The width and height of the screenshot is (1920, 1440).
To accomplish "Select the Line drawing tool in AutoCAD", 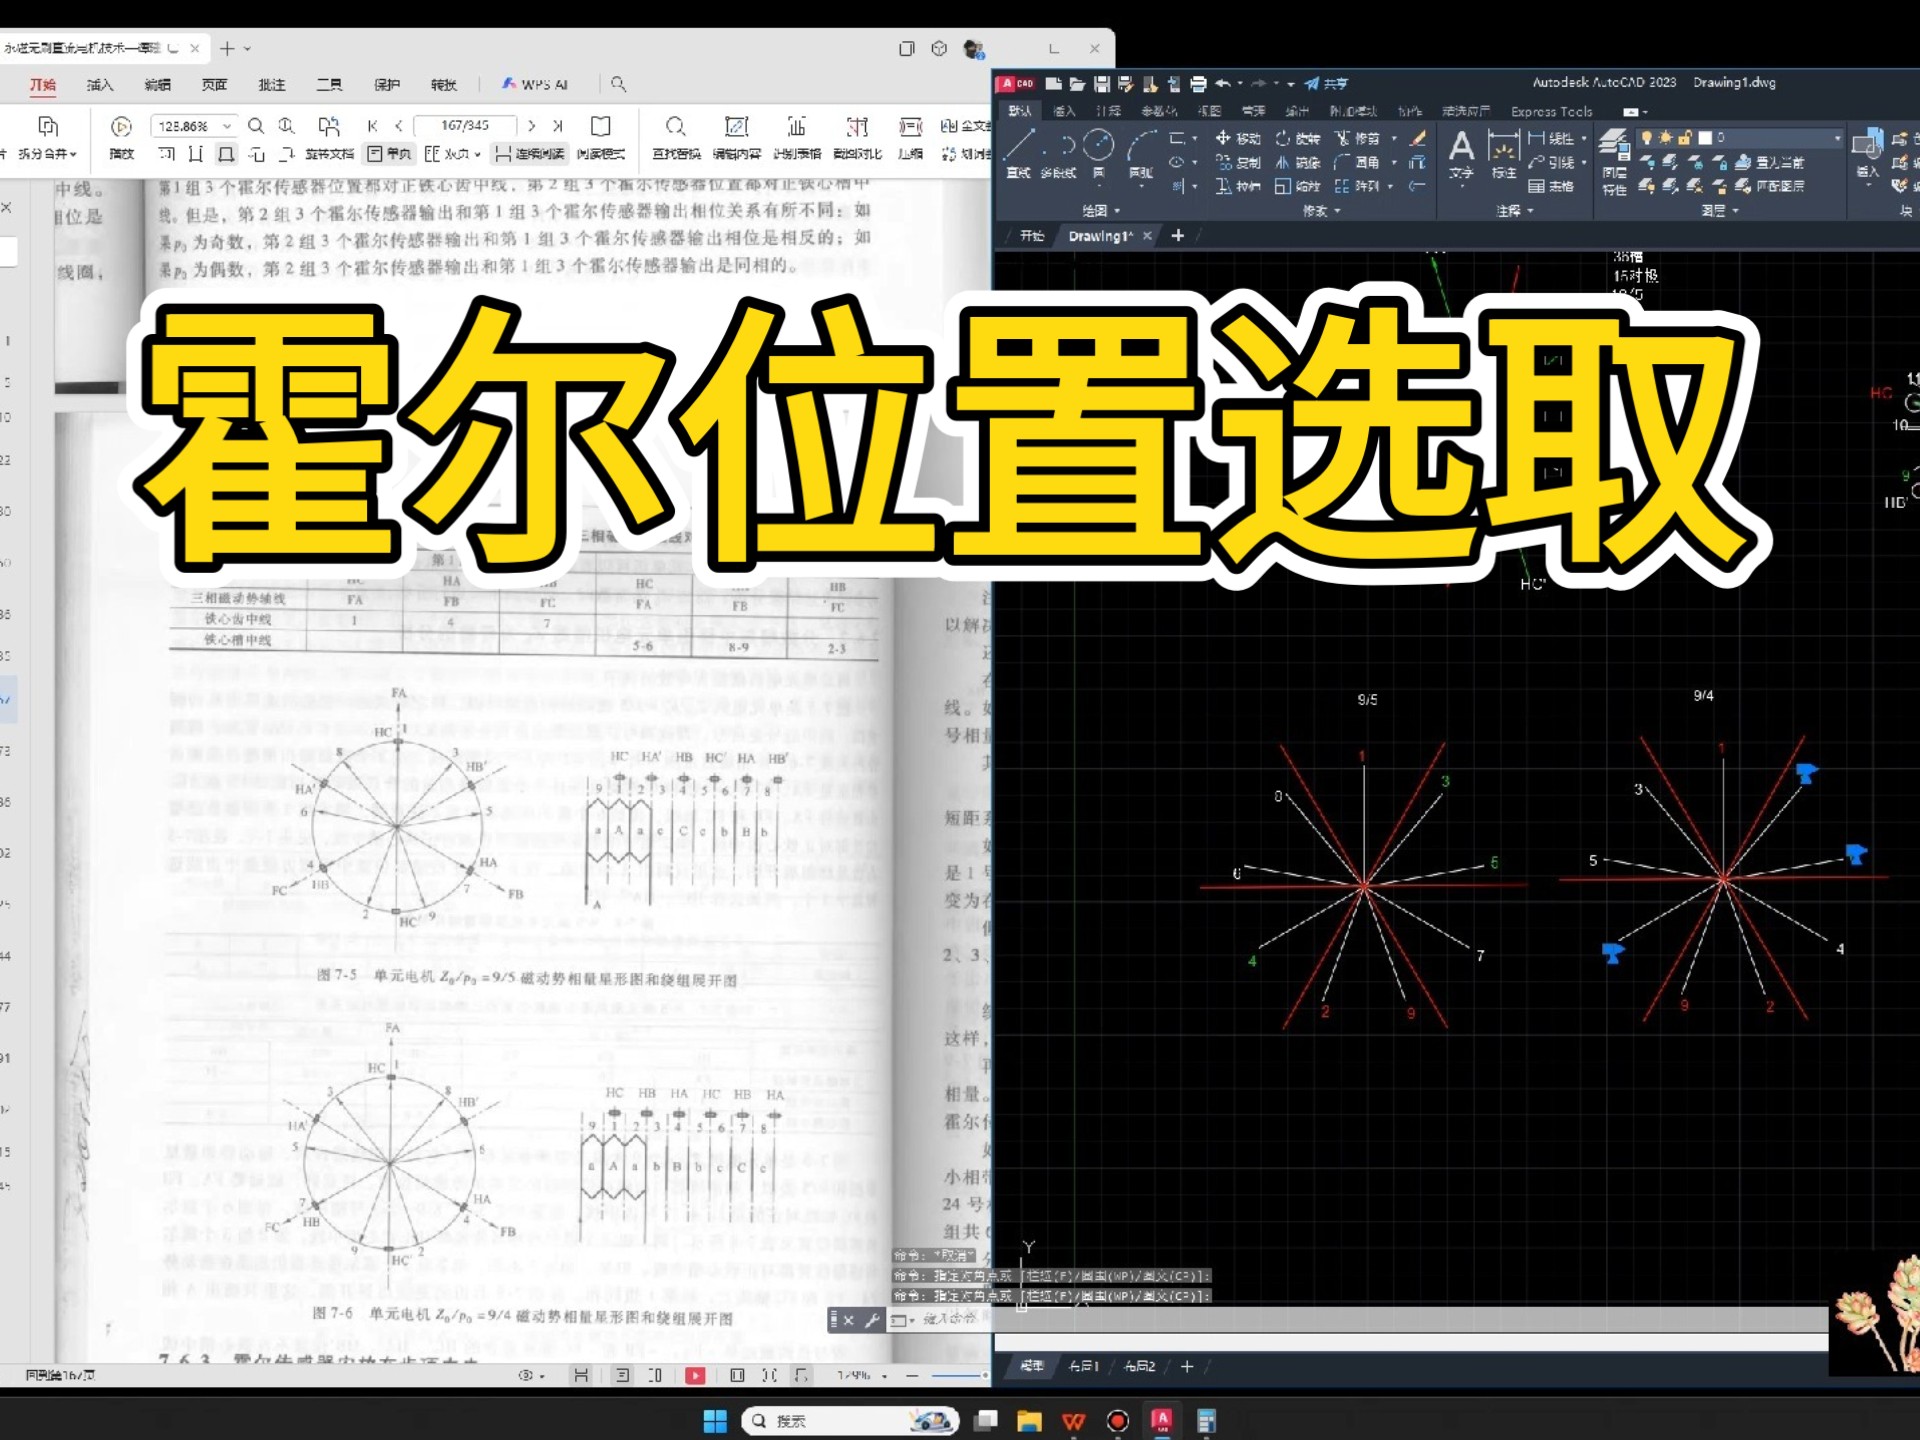I will (1018, 147).
